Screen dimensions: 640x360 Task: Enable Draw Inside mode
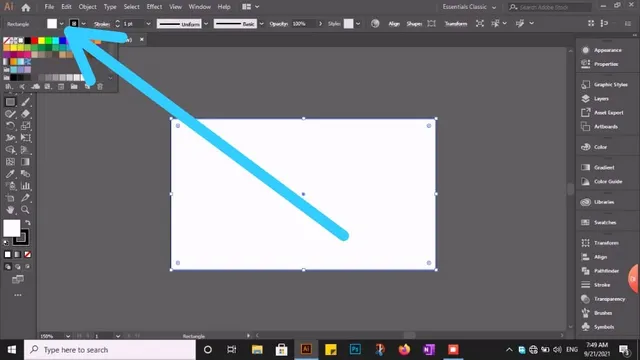click(x=27, y=267)
